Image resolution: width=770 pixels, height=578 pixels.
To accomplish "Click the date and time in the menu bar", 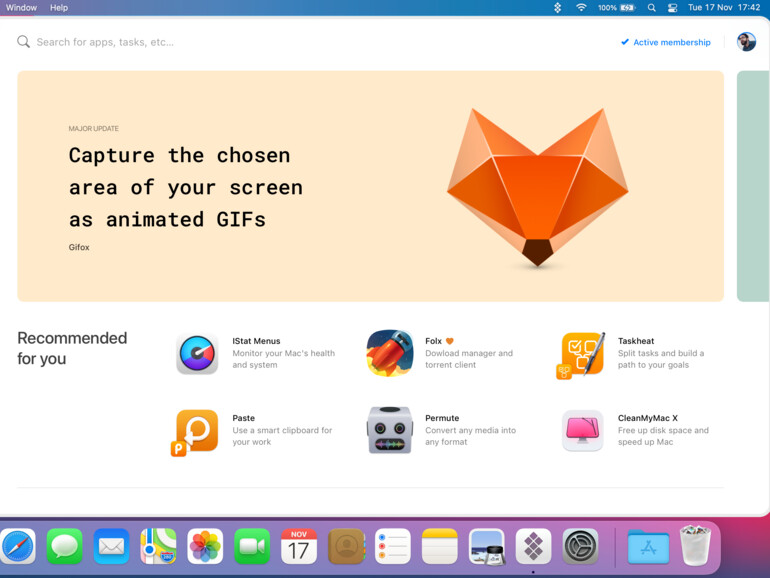I will [724, 7].
